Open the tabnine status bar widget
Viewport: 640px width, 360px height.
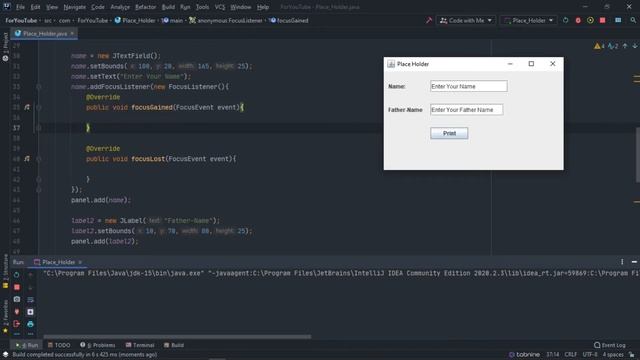[x=524, y=354]
